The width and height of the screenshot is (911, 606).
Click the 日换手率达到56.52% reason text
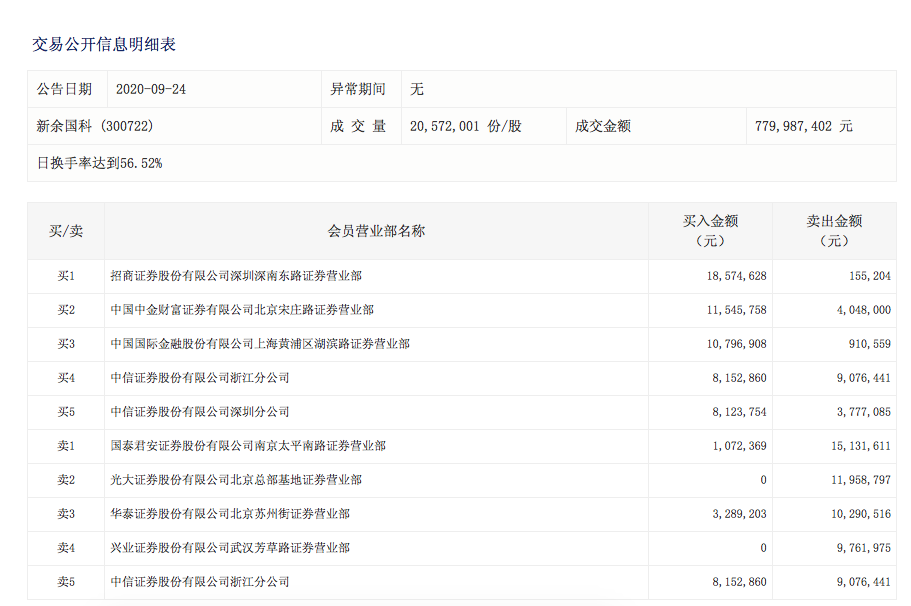(x=99, y=163)
